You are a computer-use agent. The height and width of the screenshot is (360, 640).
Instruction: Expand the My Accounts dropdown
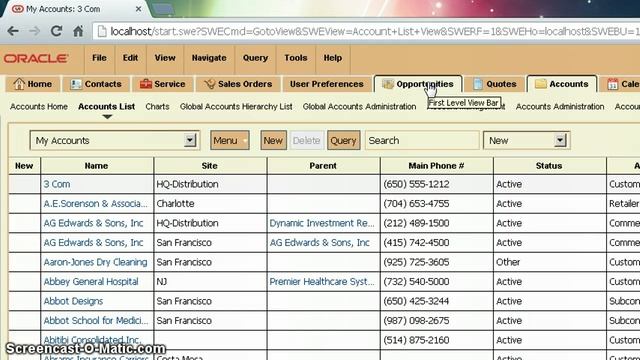(x=190, y=140)
